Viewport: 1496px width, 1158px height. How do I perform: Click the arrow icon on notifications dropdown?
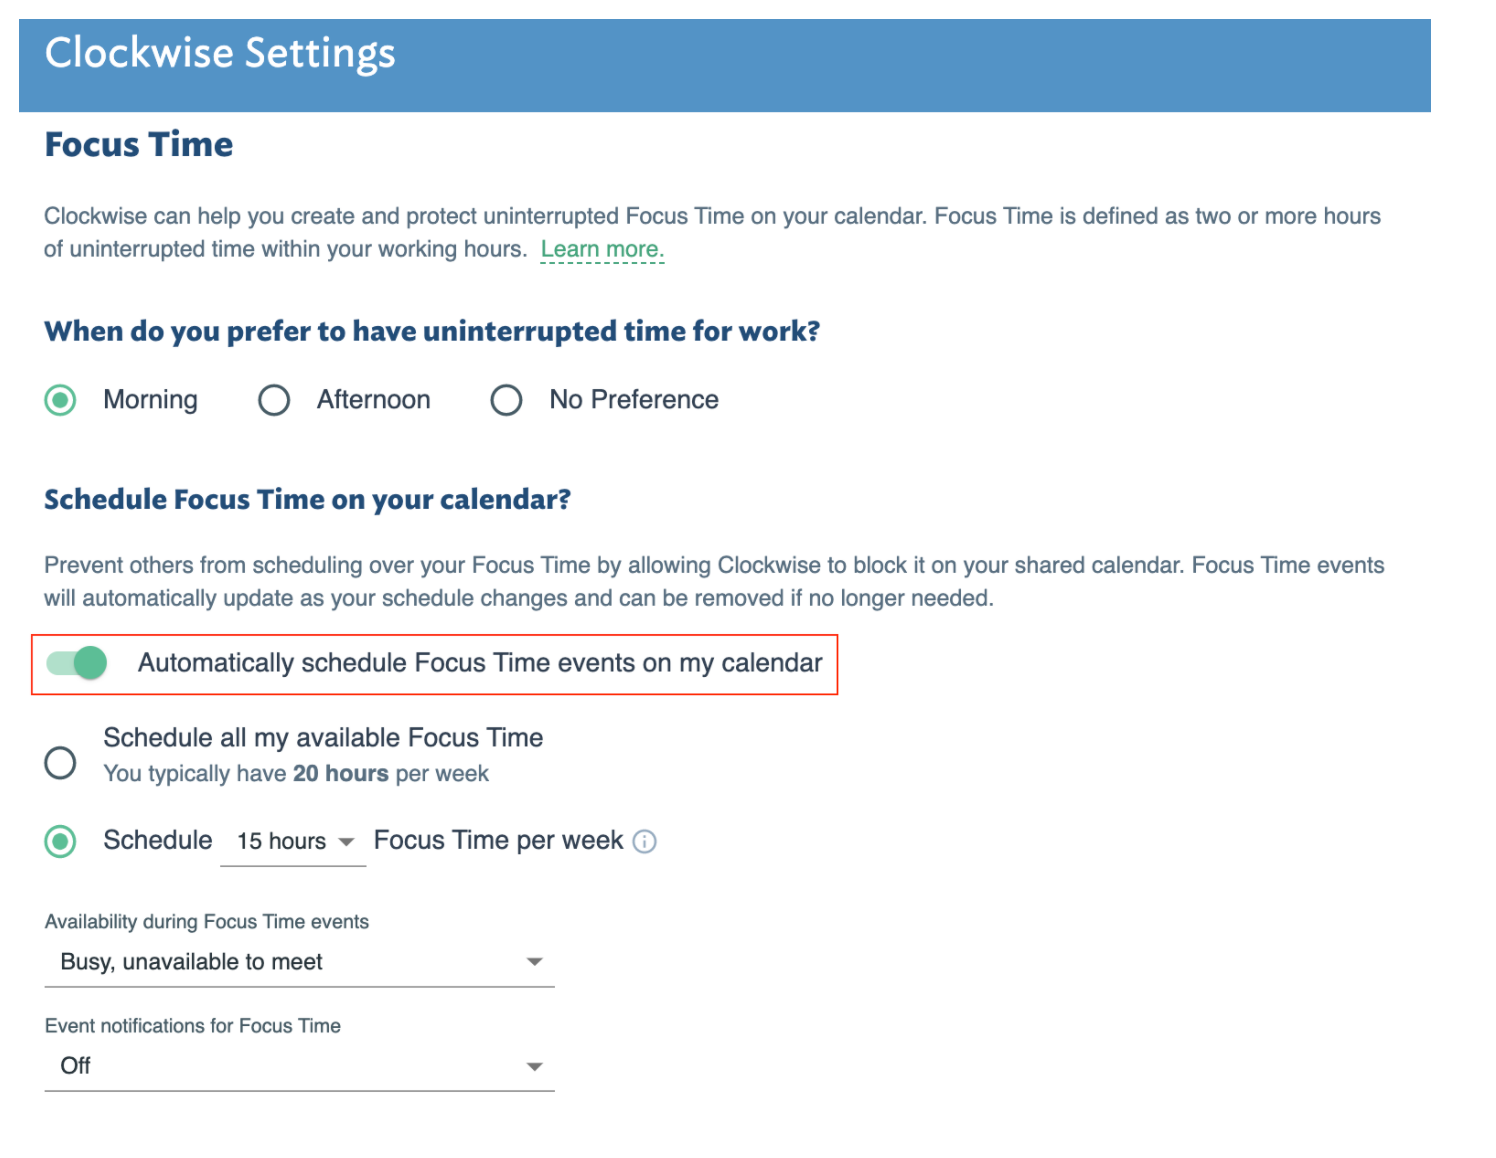[535, 1067]
